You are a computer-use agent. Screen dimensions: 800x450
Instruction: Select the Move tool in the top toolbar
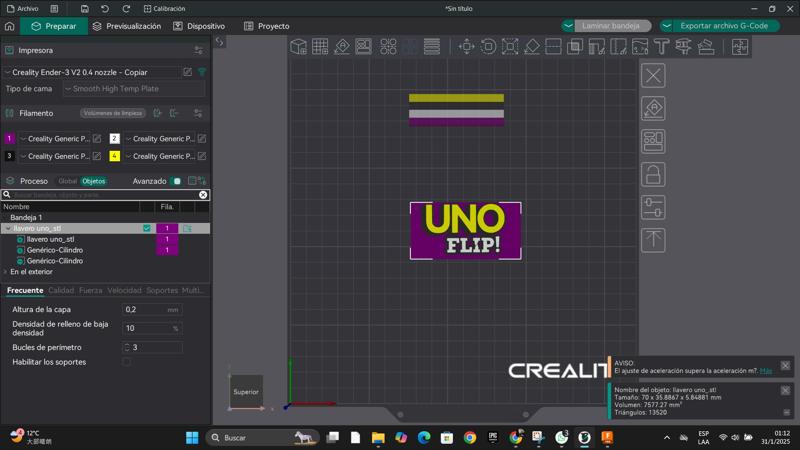pyautogui.click(x=466, y=46)
